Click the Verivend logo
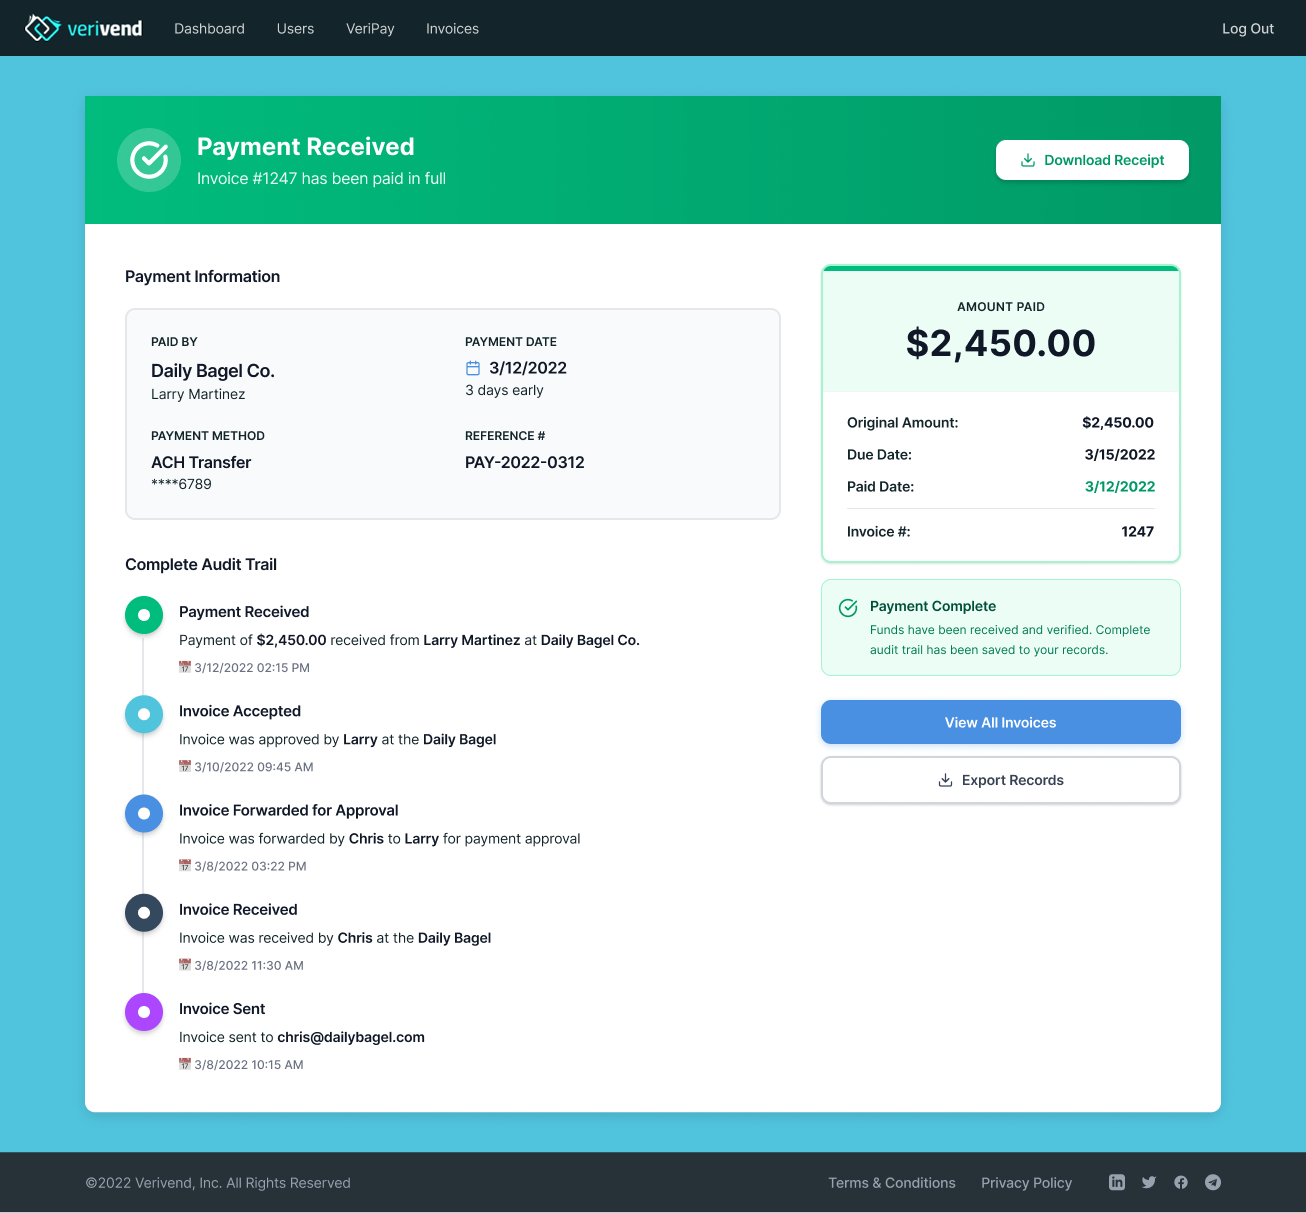 click(84, 28)
